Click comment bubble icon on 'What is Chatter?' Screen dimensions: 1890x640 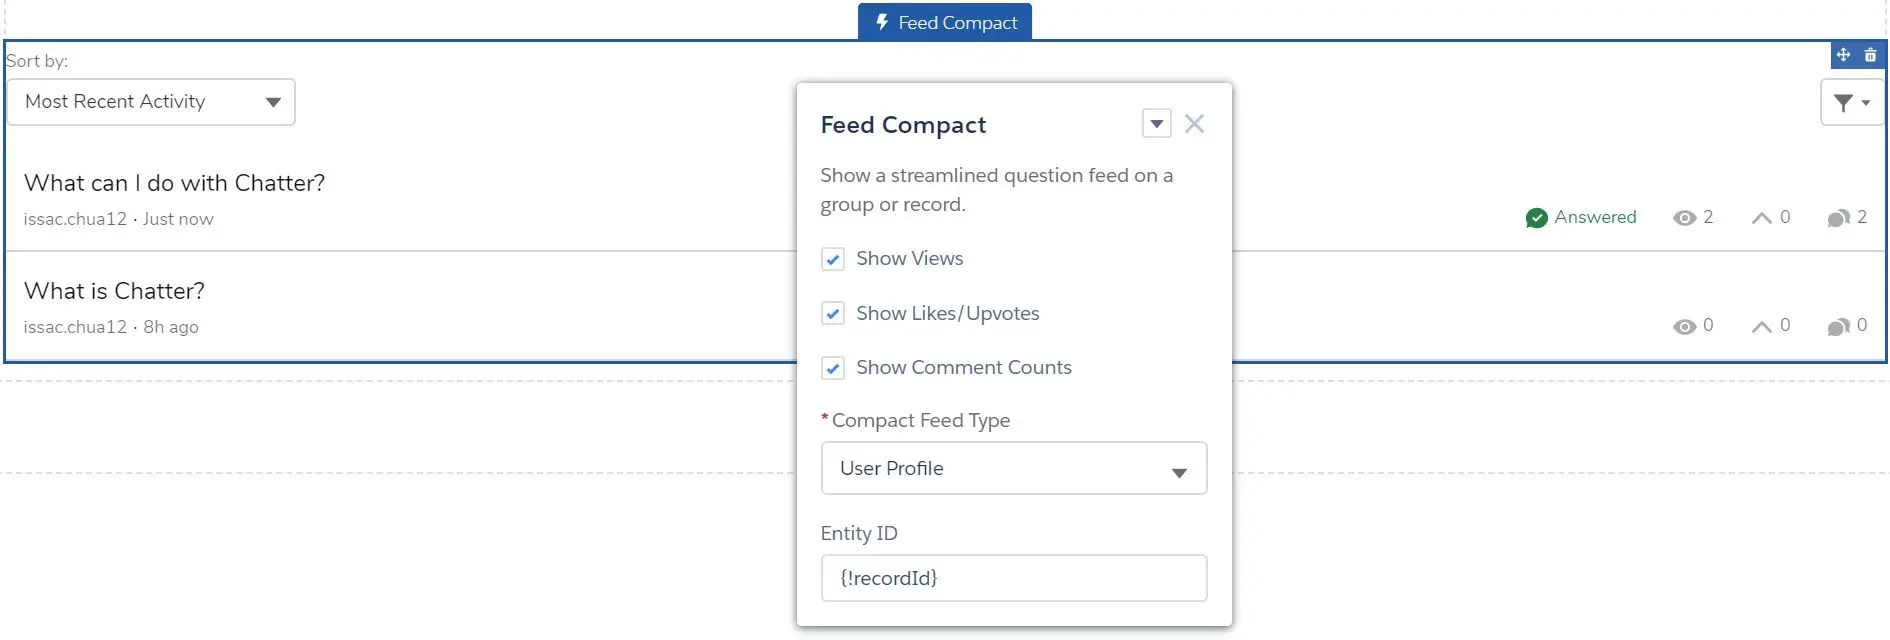pos(1838,327)
